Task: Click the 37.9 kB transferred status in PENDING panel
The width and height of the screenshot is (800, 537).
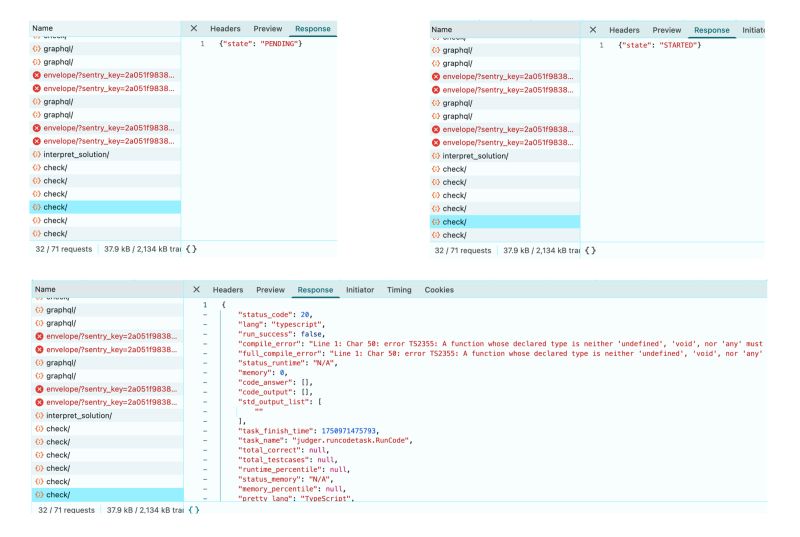Action: 142,249
